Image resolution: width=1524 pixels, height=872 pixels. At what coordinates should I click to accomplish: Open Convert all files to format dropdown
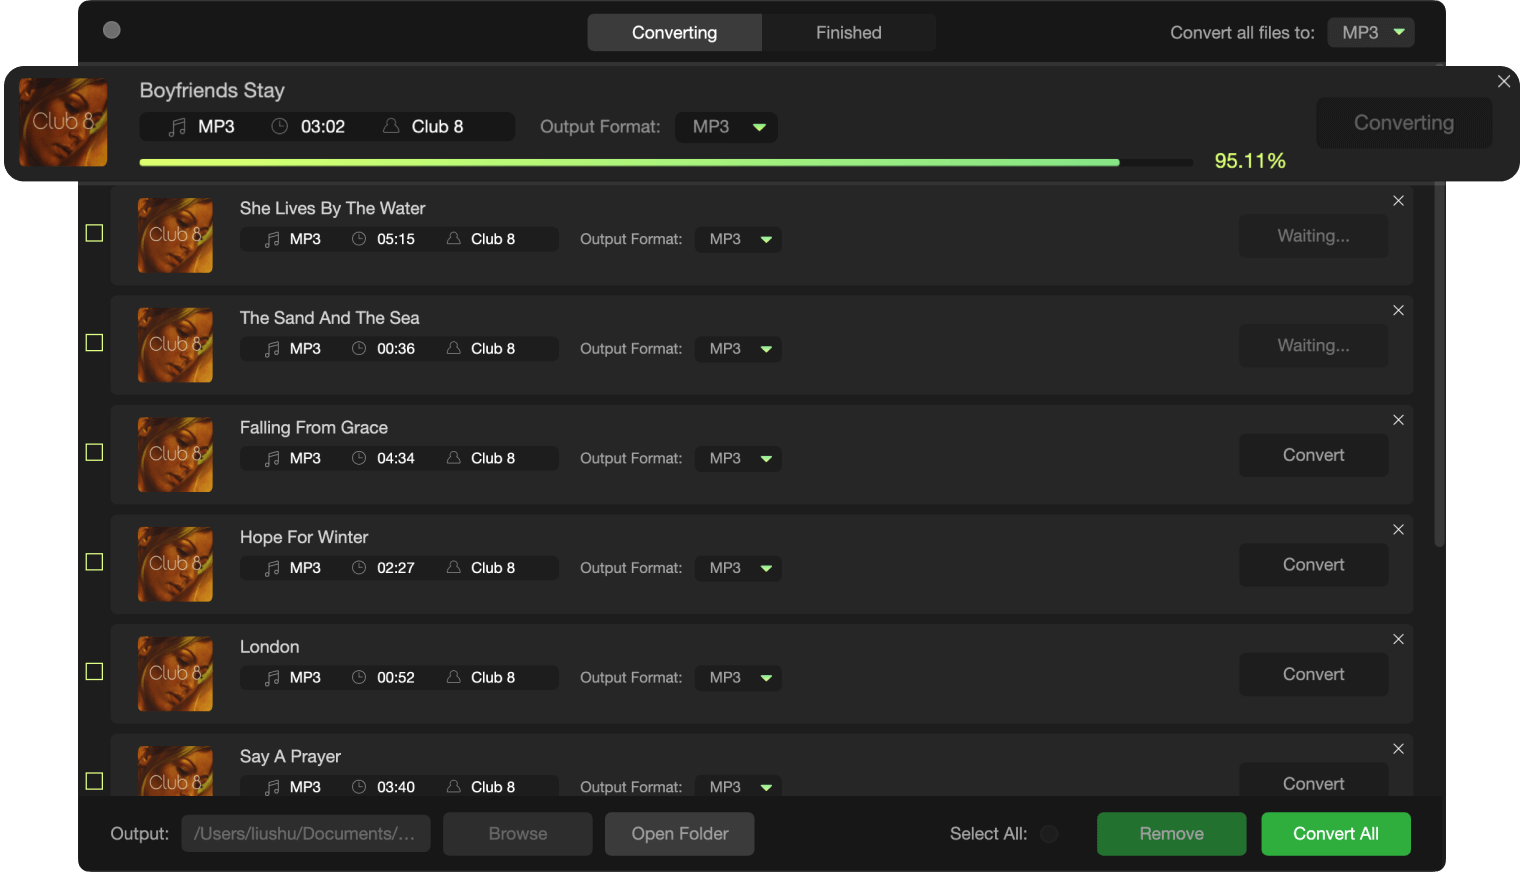[1371, 33]
